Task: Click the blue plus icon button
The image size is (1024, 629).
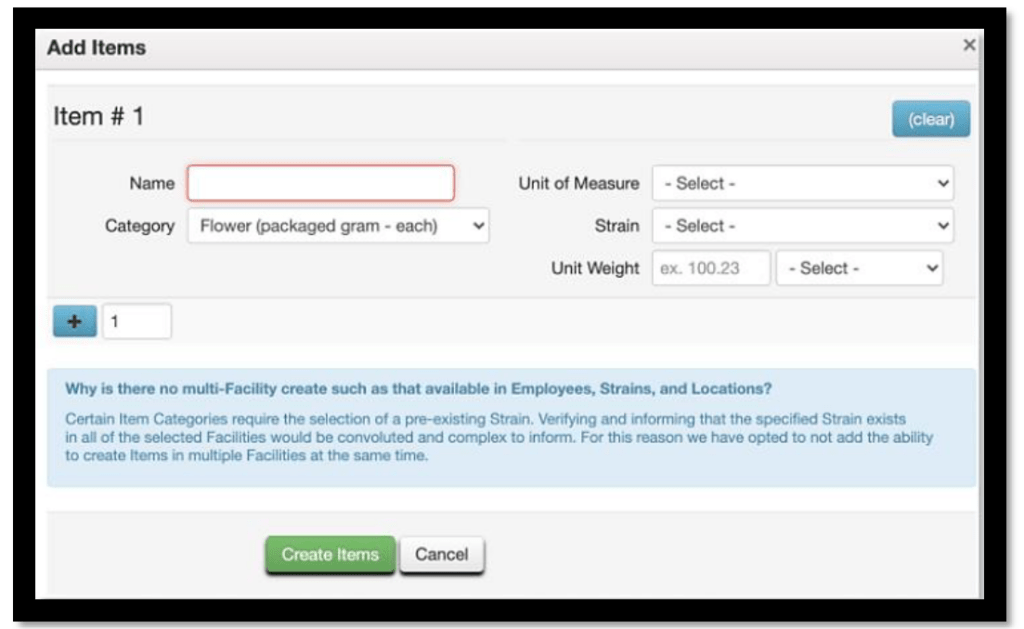Action: click(x=75, y=322)
